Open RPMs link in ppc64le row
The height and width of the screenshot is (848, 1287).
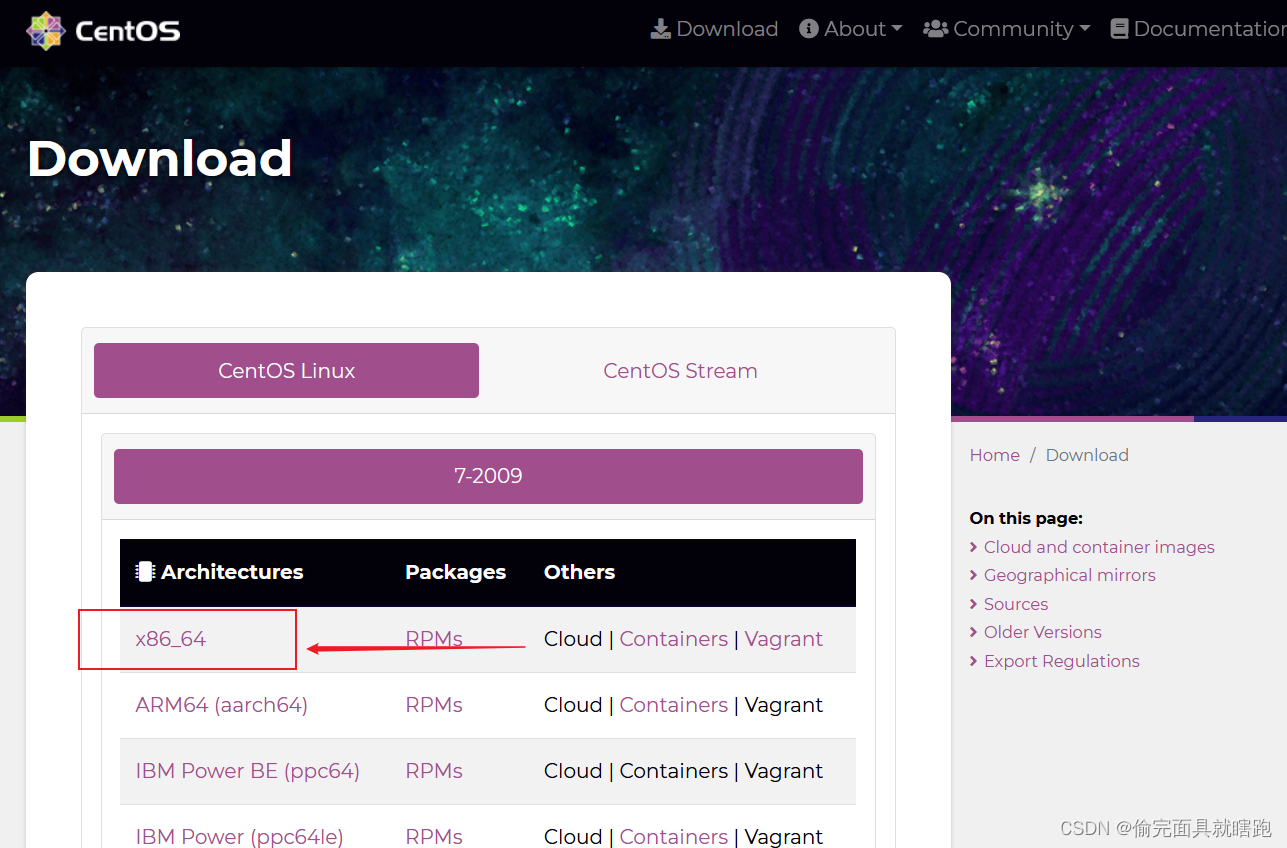coord(434,836)
